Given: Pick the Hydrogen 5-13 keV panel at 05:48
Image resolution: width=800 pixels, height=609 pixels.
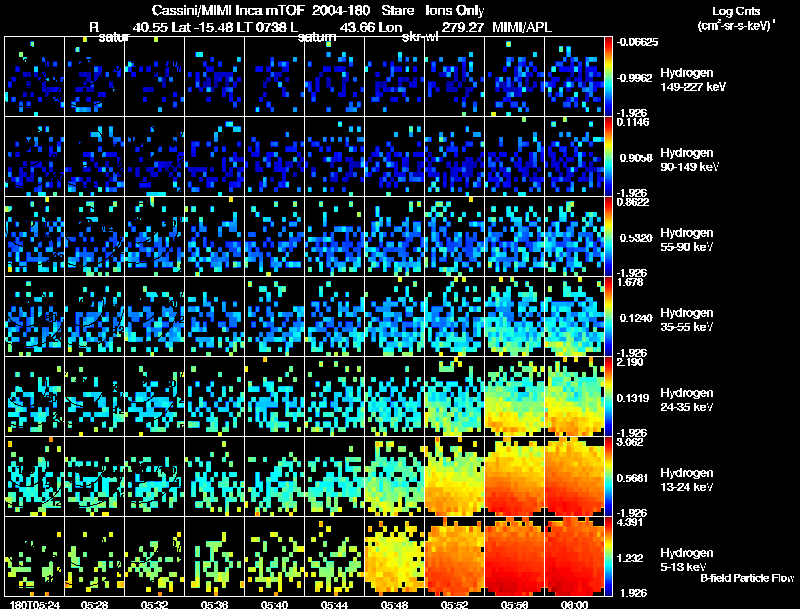Looking at the screenshot, I should pos(394,556).
